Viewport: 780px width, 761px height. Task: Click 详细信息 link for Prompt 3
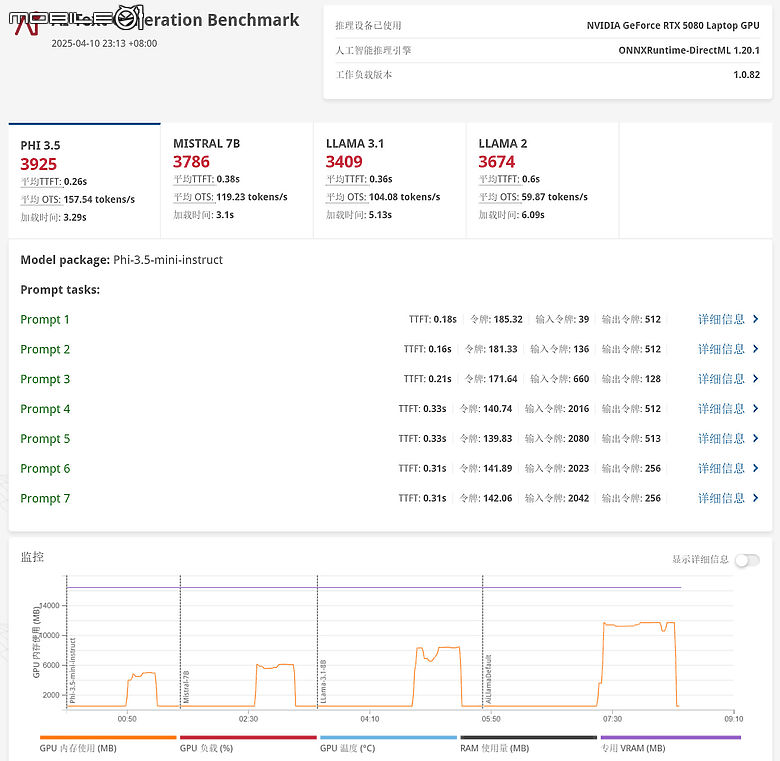tap(721, 379)
